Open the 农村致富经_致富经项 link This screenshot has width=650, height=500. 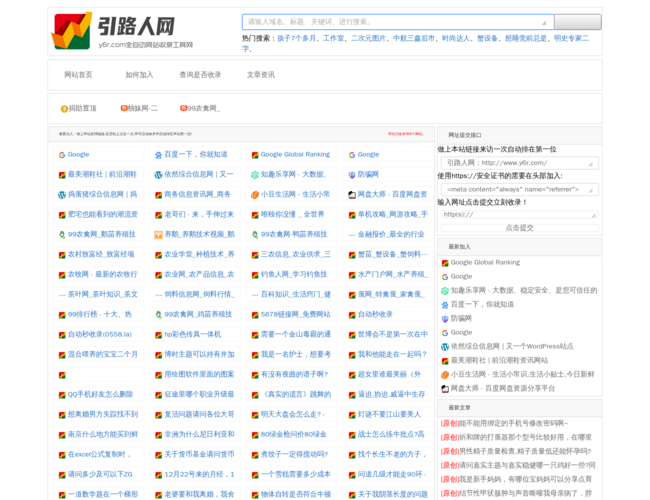coord(101,254)
